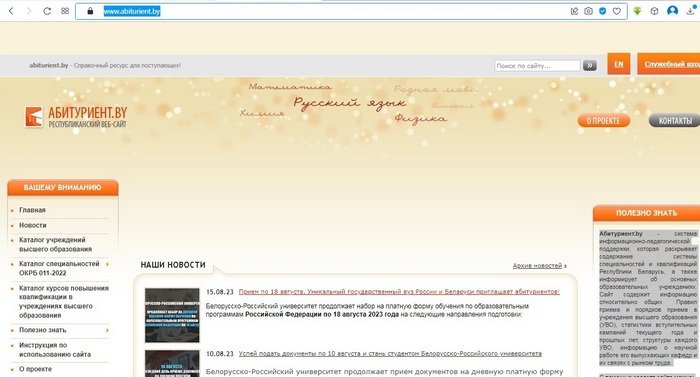Screen dimensions: 700x377
Task: Switch the site language to EN
Action: [x=619, y=64]
